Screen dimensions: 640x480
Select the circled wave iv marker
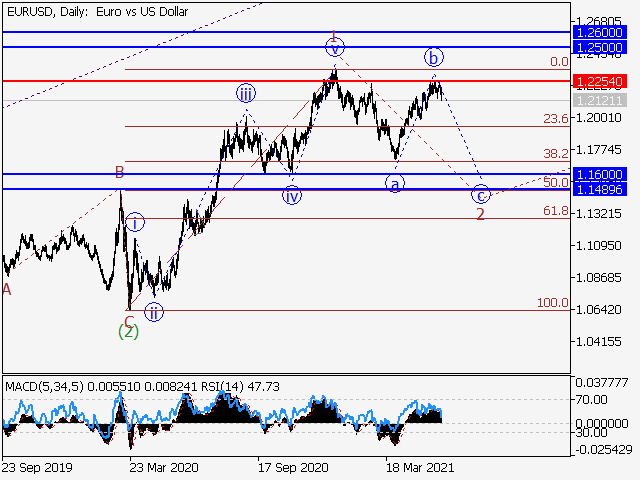pyautogui.click(x=292, y=195)
